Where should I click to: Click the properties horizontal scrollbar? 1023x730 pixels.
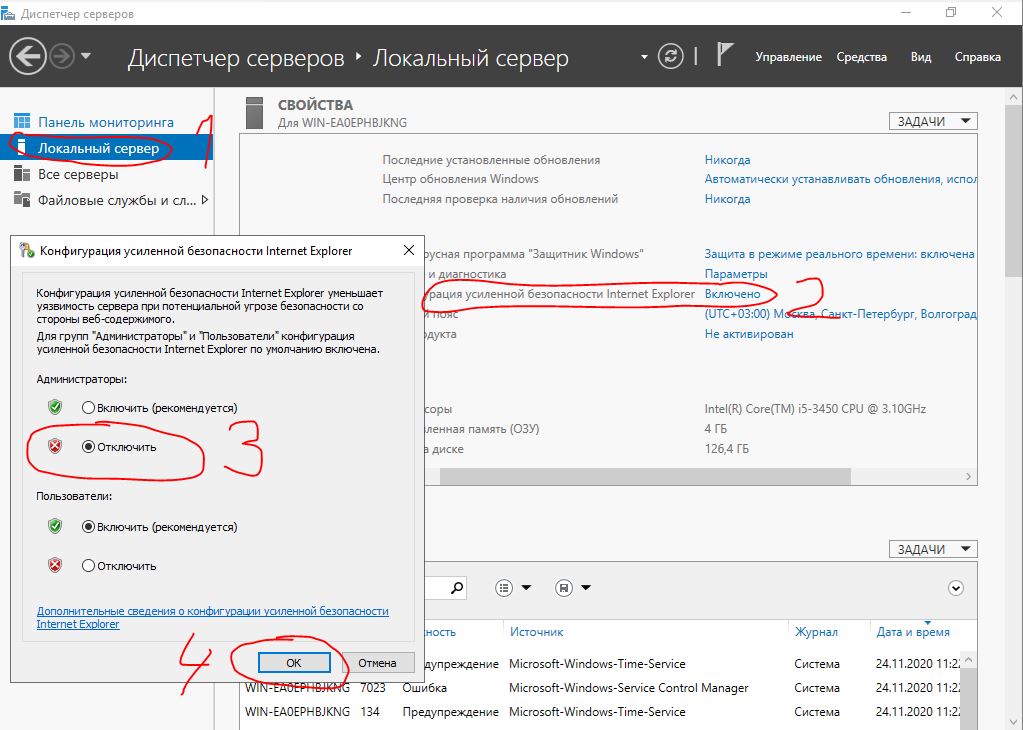700,477
